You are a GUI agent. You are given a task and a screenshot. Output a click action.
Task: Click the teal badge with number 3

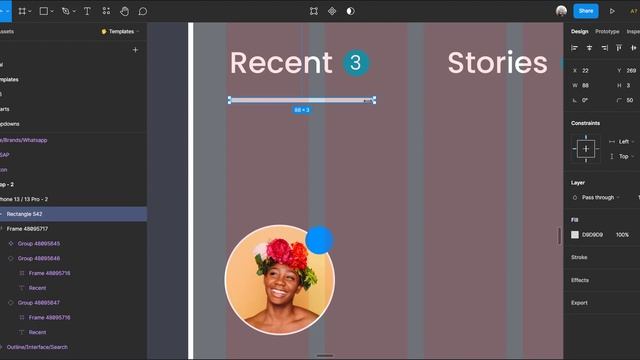point(356,63)
